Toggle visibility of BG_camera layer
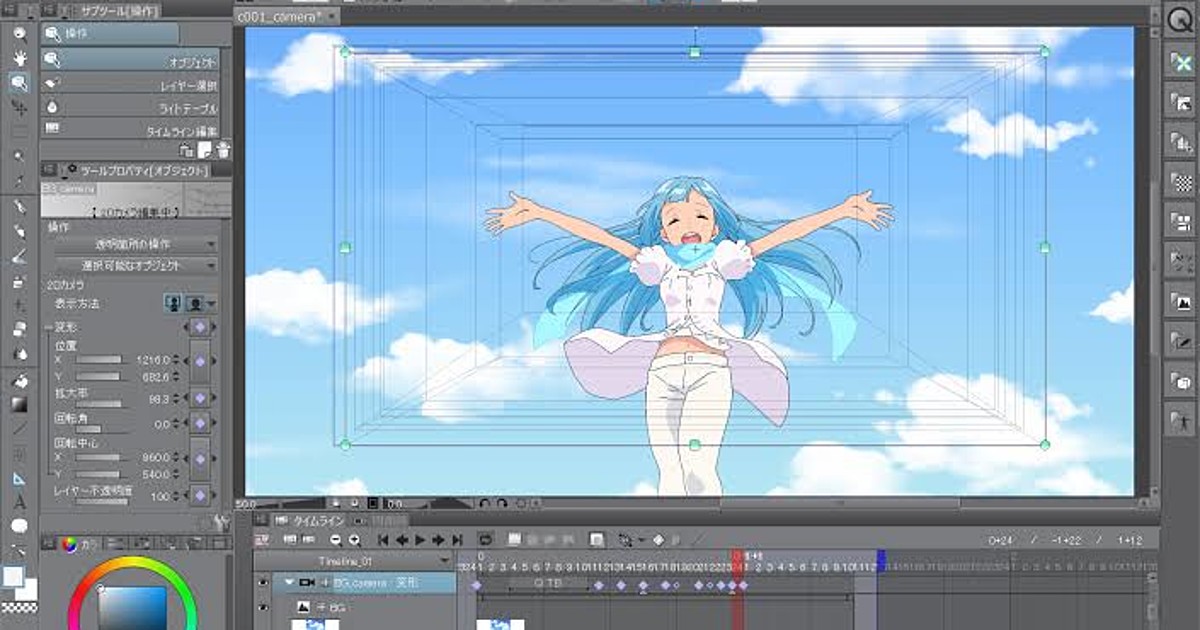Image resolution: width=1200 pixels, height=630 pixels. (x=265, y=583)
